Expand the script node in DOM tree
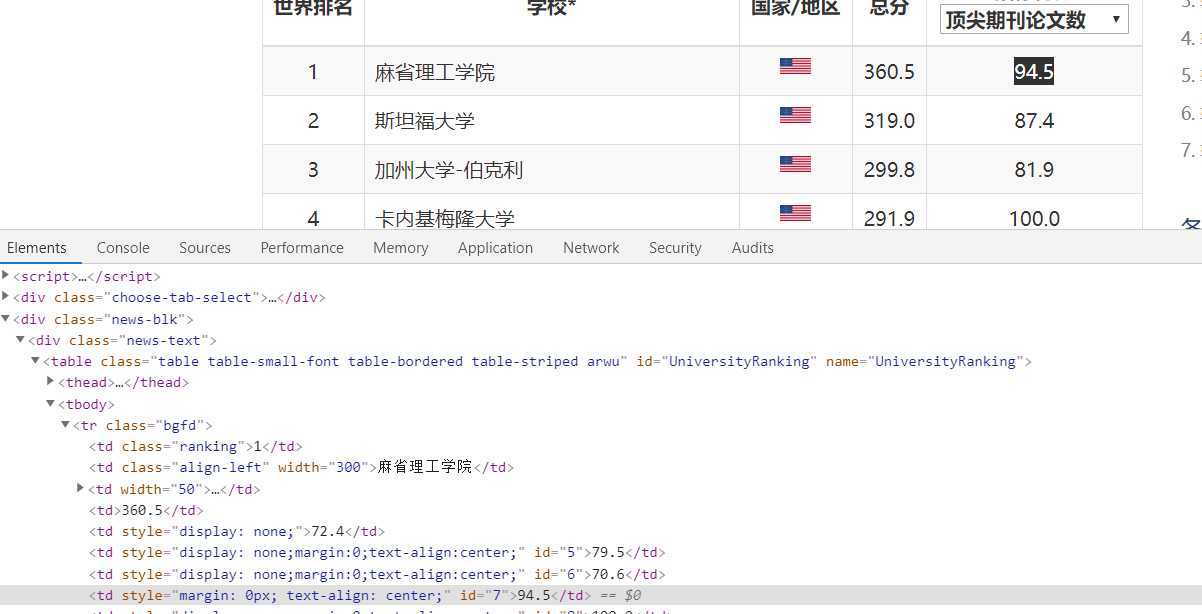 [x=6, y=276]
